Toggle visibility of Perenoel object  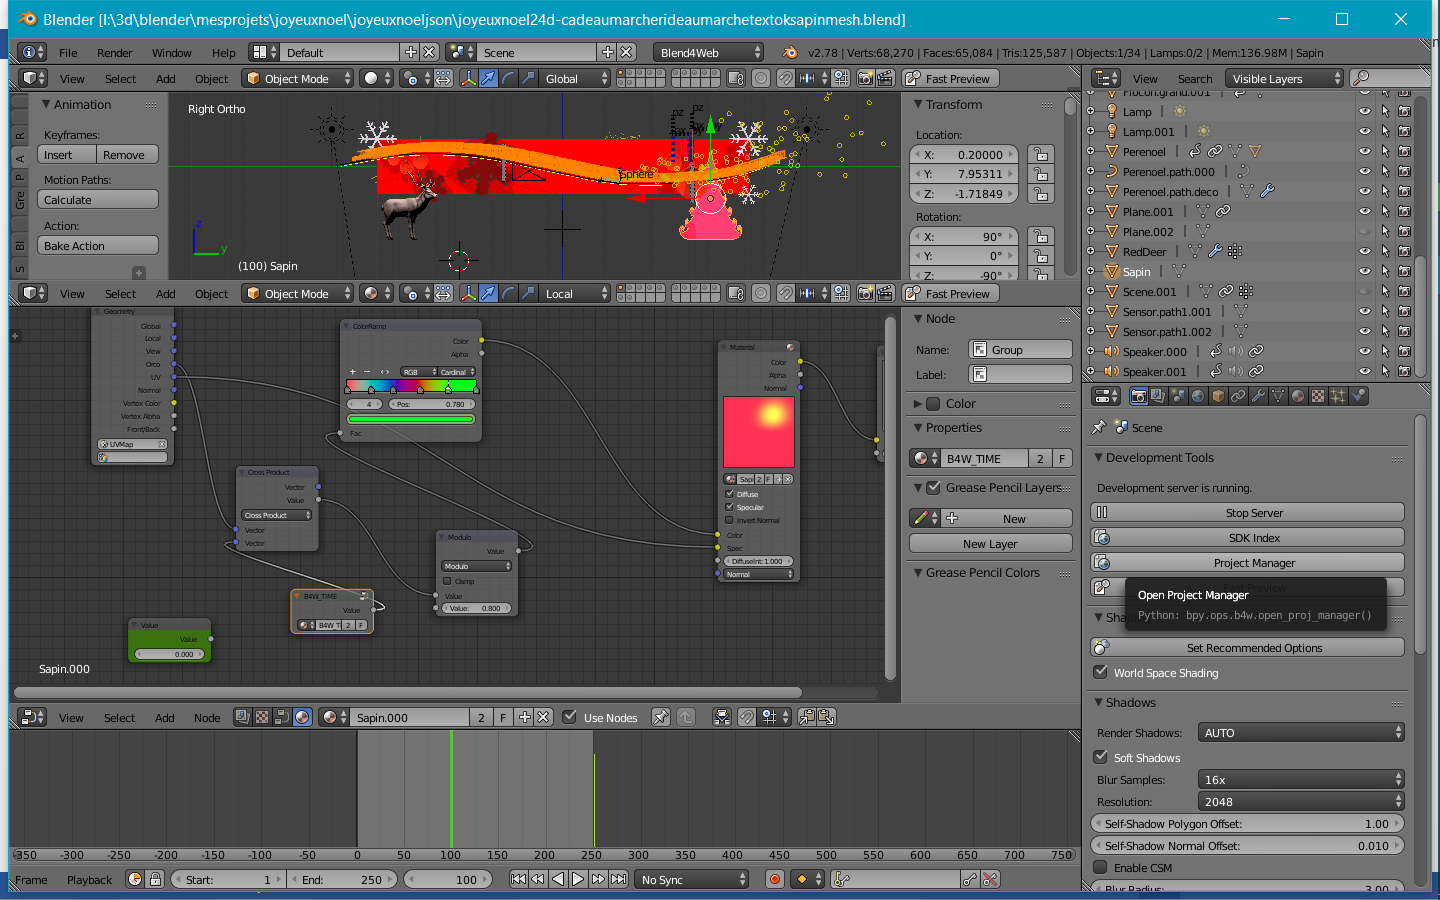(x=1365, y=151)
